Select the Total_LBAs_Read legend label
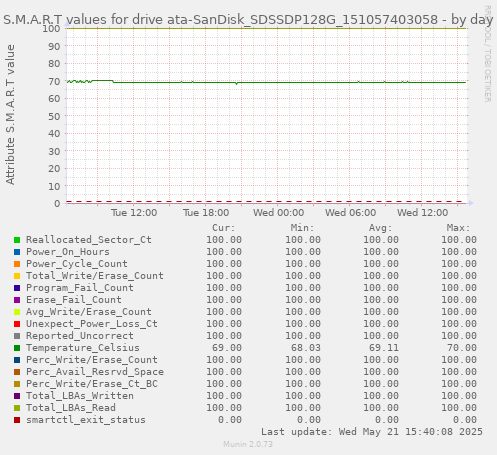Image resolution: width=497 pixels, height=455 pixels. 71,408
